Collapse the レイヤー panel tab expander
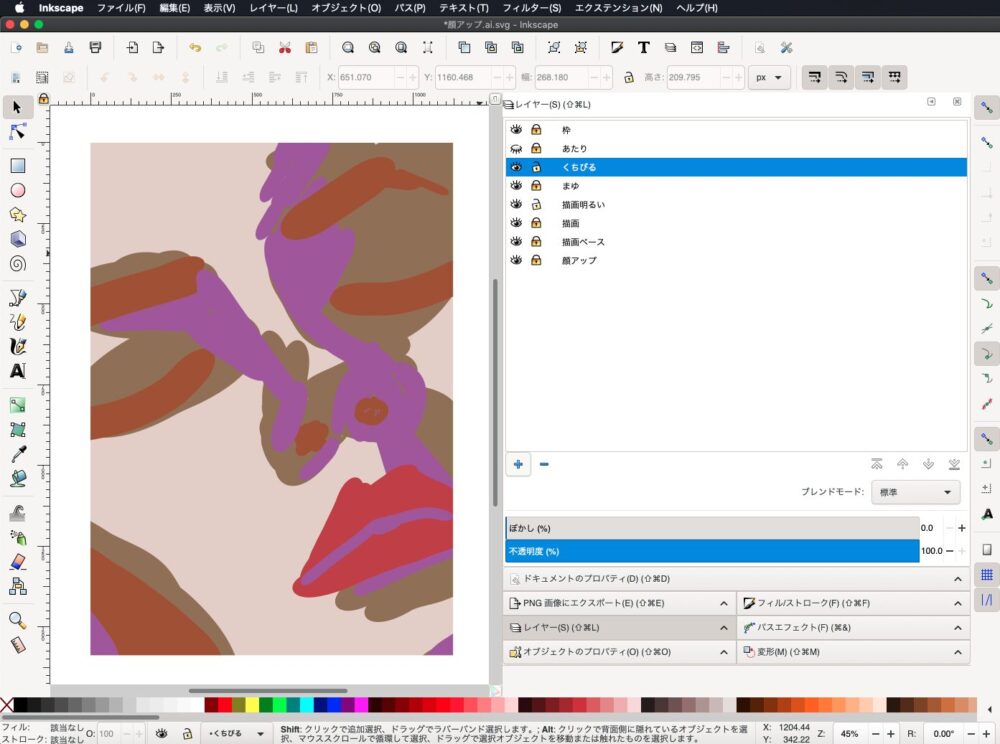Screen dimensions: 1000x744 (724, 628)
